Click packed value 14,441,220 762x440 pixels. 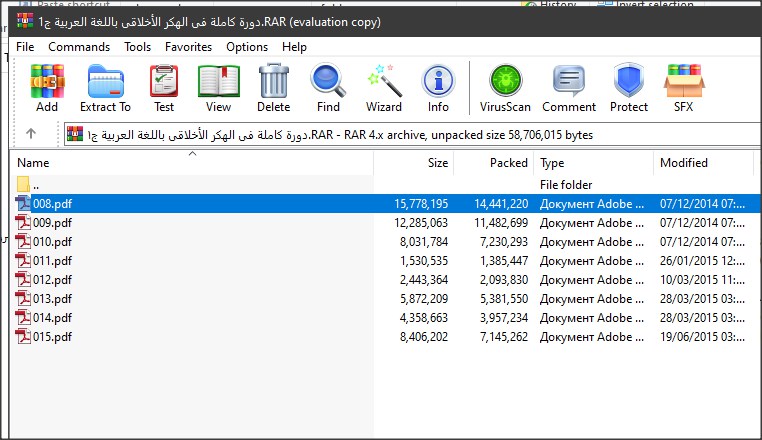[x=501, y=204]
